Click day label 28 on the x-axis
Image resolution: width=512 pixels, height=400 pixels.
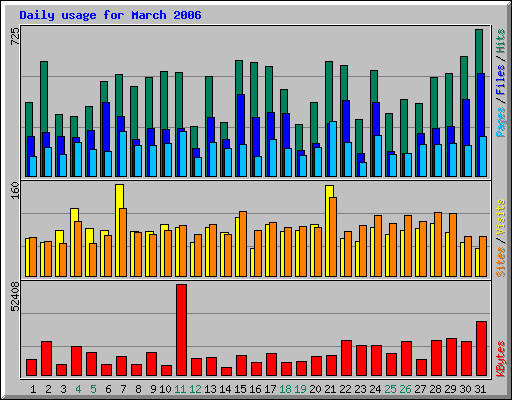click(435, 389)
